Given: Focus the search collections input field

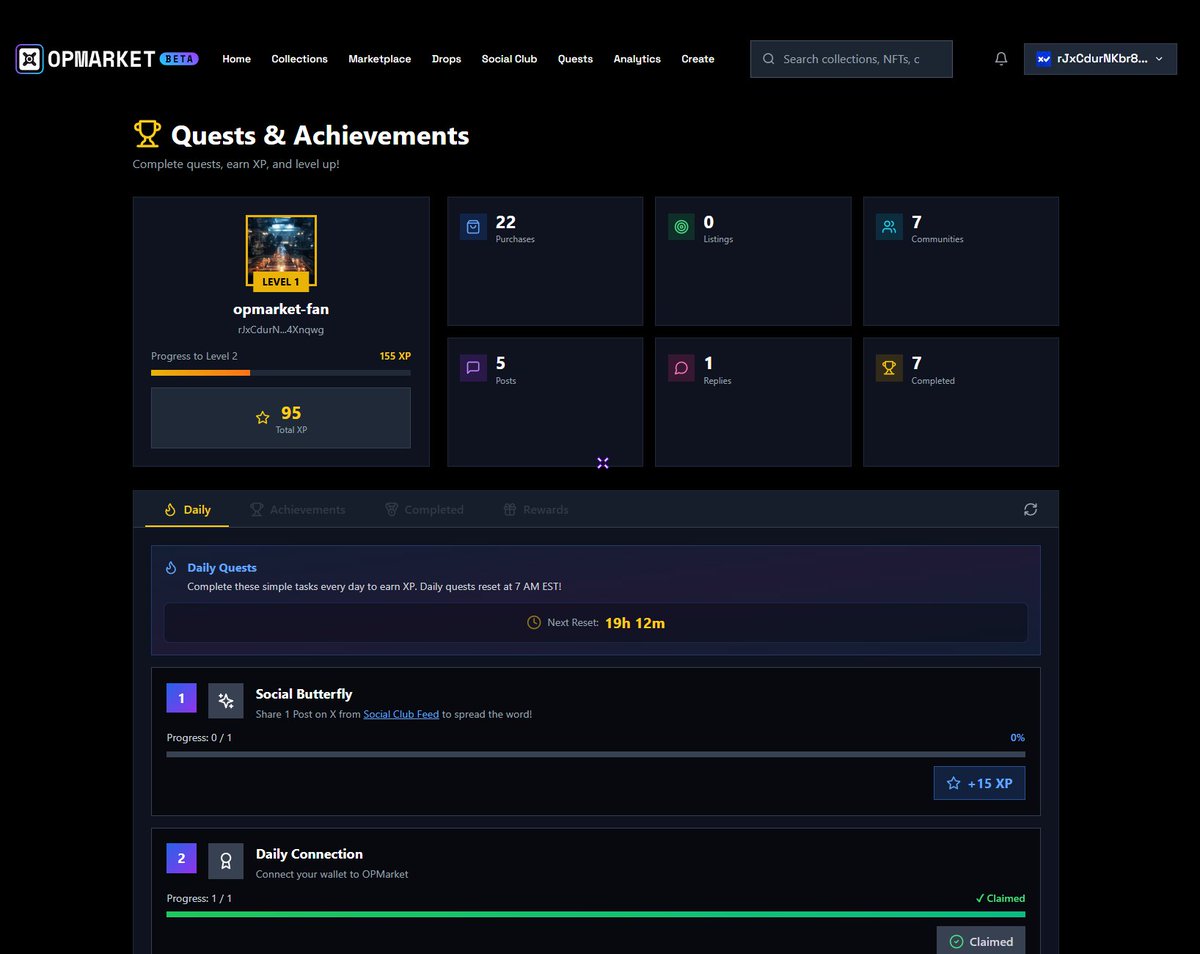Looking at the screenshot, I should pyautogui.click(x=851, y=59).
